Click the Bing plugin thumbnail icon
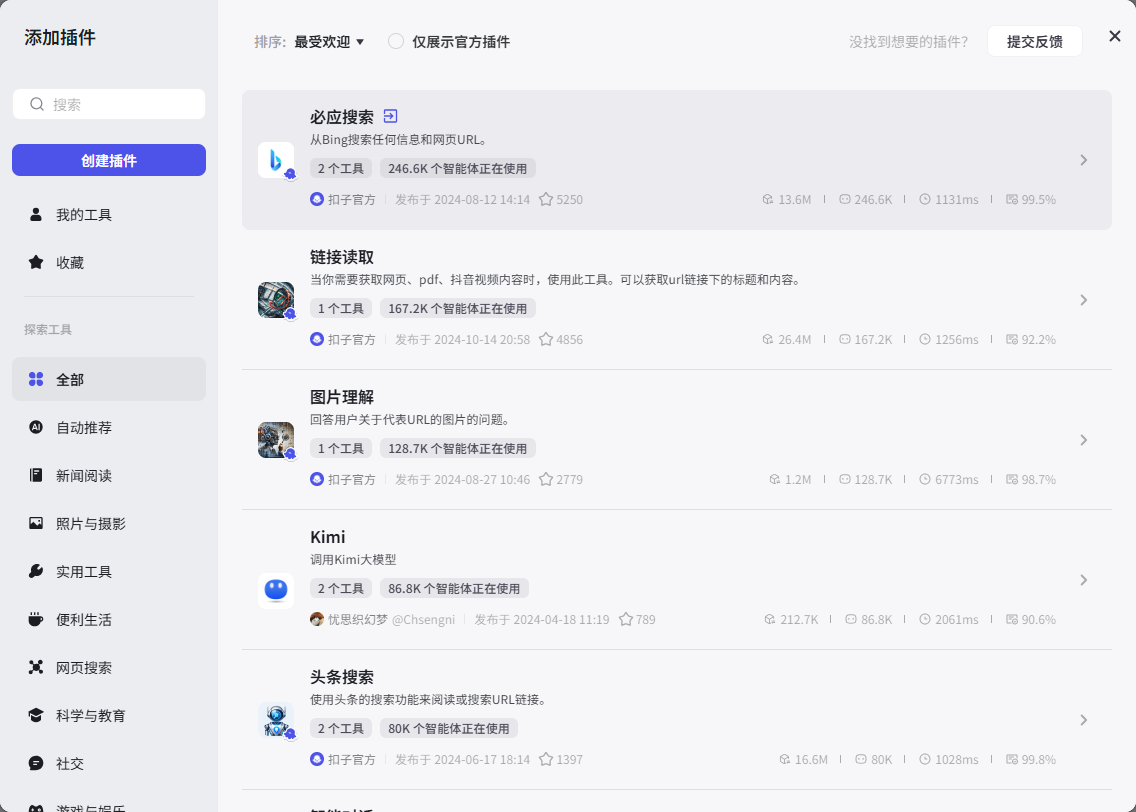Screen dimensions: 1136x812 pos(276,159)
